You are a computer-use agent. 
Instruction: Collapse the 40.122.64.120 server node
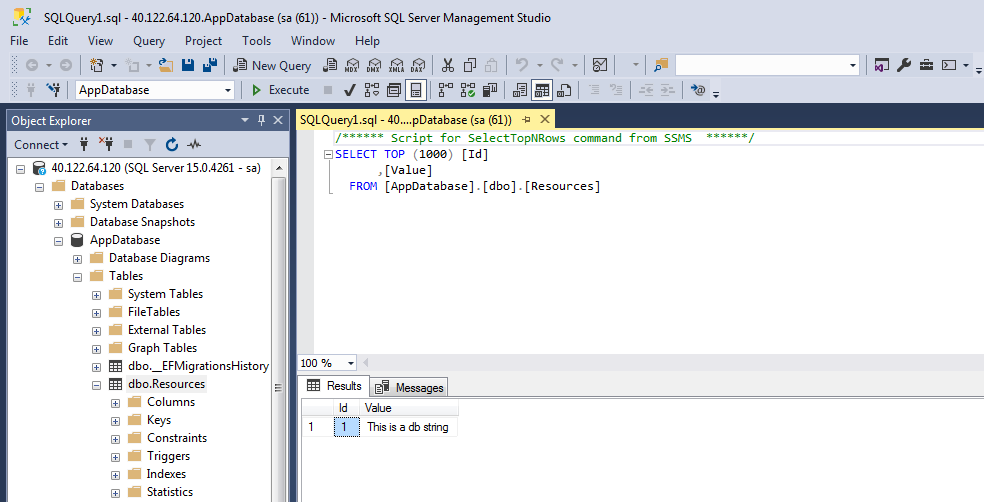point(21,169)
